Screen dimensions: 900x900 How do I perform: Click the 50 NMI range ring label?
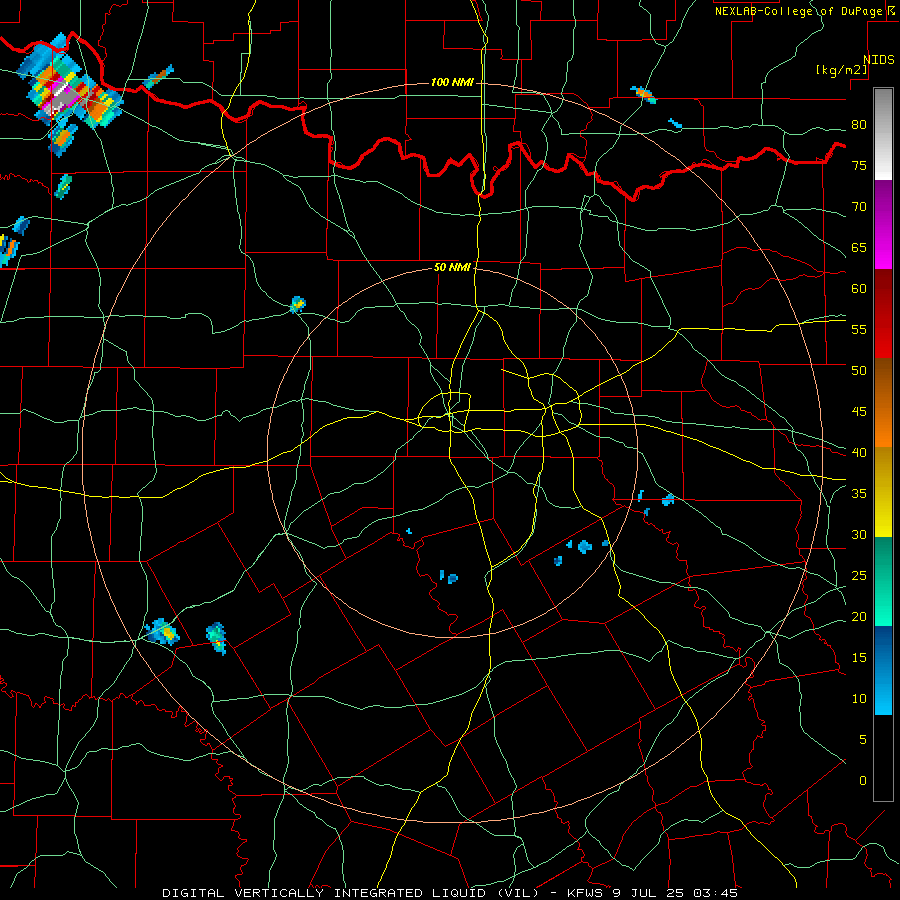pyautogui.click(x=452, y=267)
